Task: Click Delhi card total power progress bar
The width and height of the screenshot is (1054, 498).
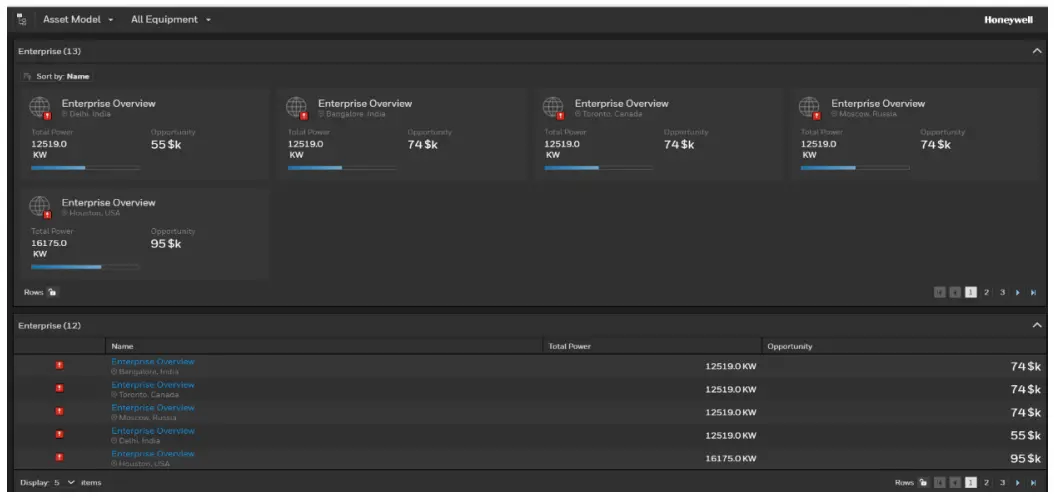Action: (x=85, y=167)
